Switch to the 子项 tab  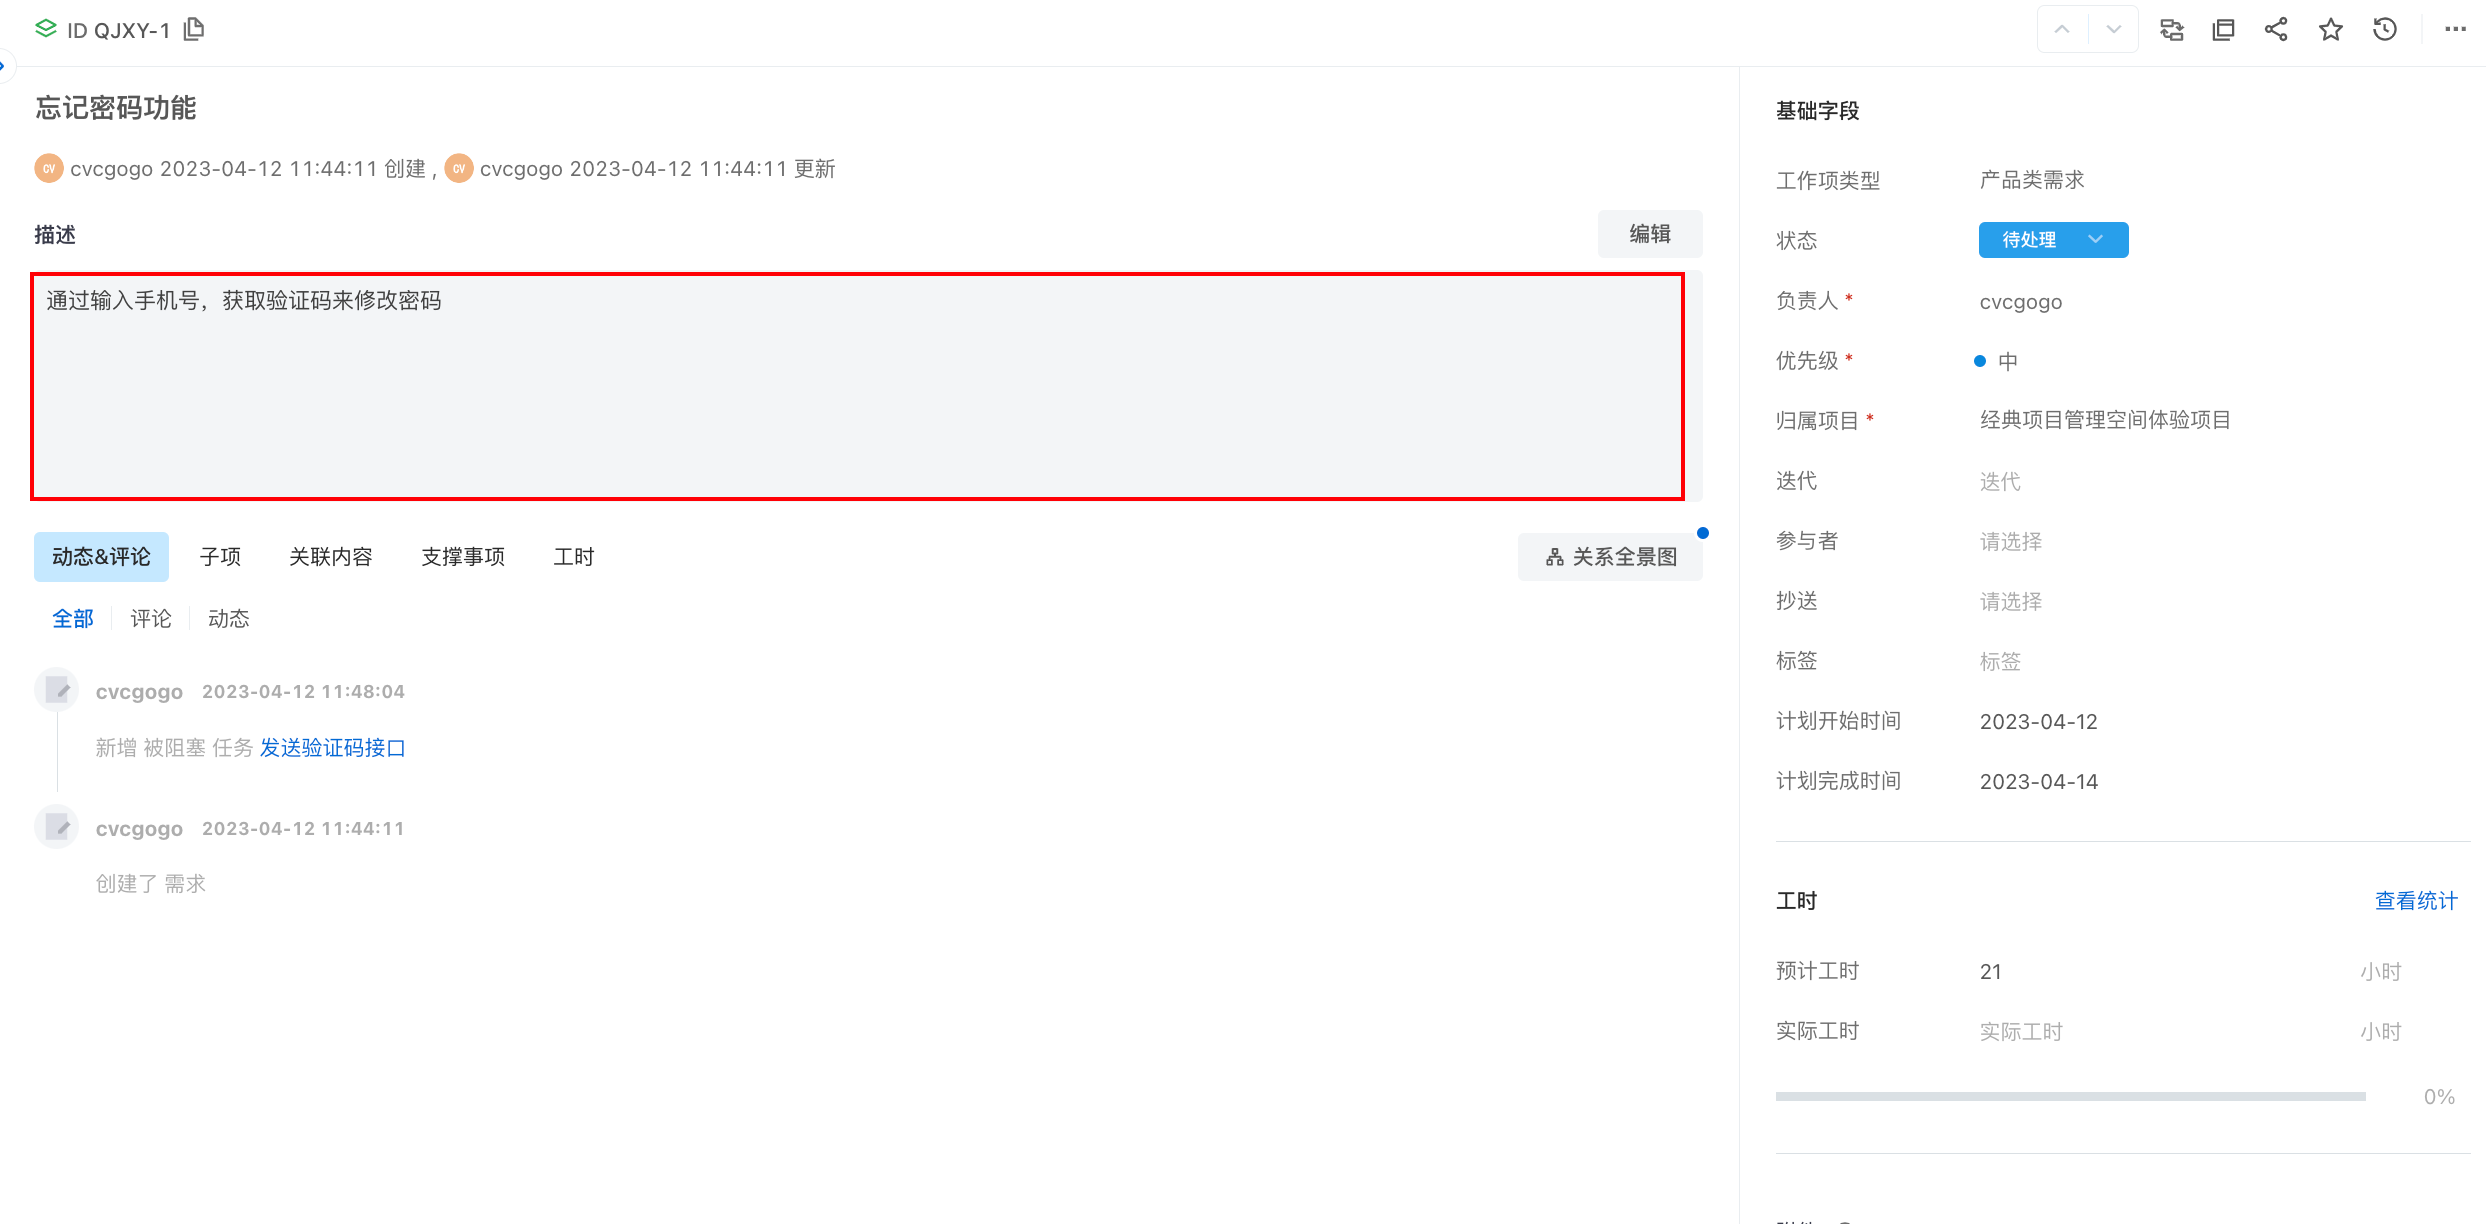pos(220,557)
